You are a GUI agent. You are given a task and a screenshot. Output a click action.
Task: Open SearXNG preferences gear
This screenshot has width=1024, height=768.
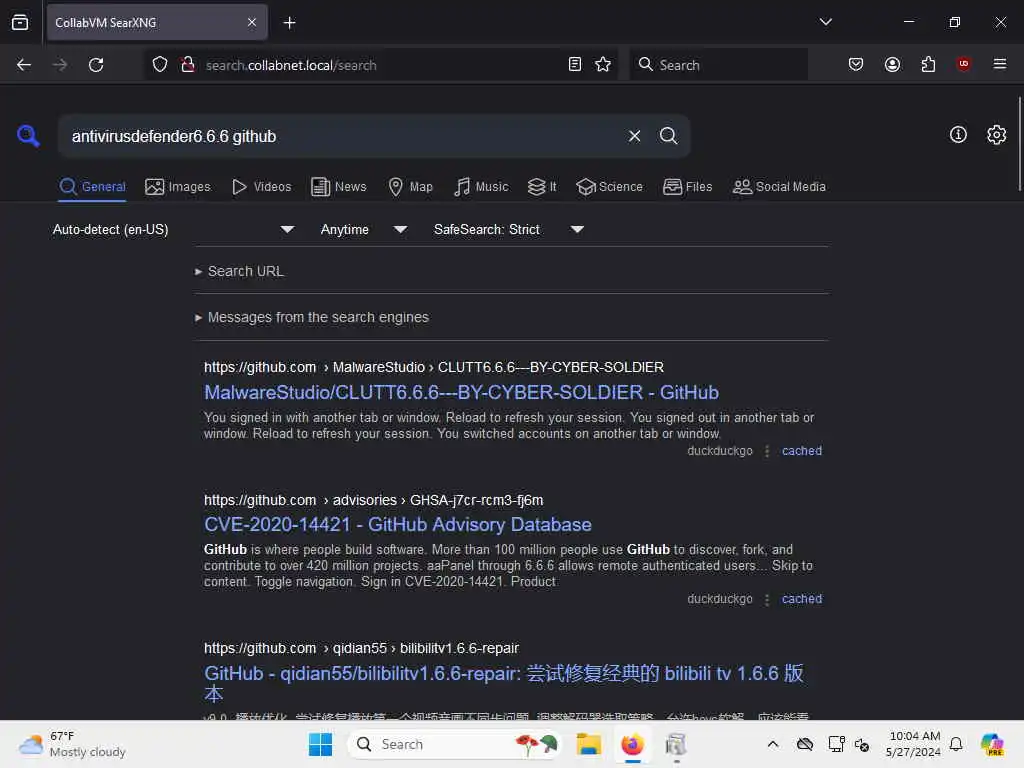point(996,135)
